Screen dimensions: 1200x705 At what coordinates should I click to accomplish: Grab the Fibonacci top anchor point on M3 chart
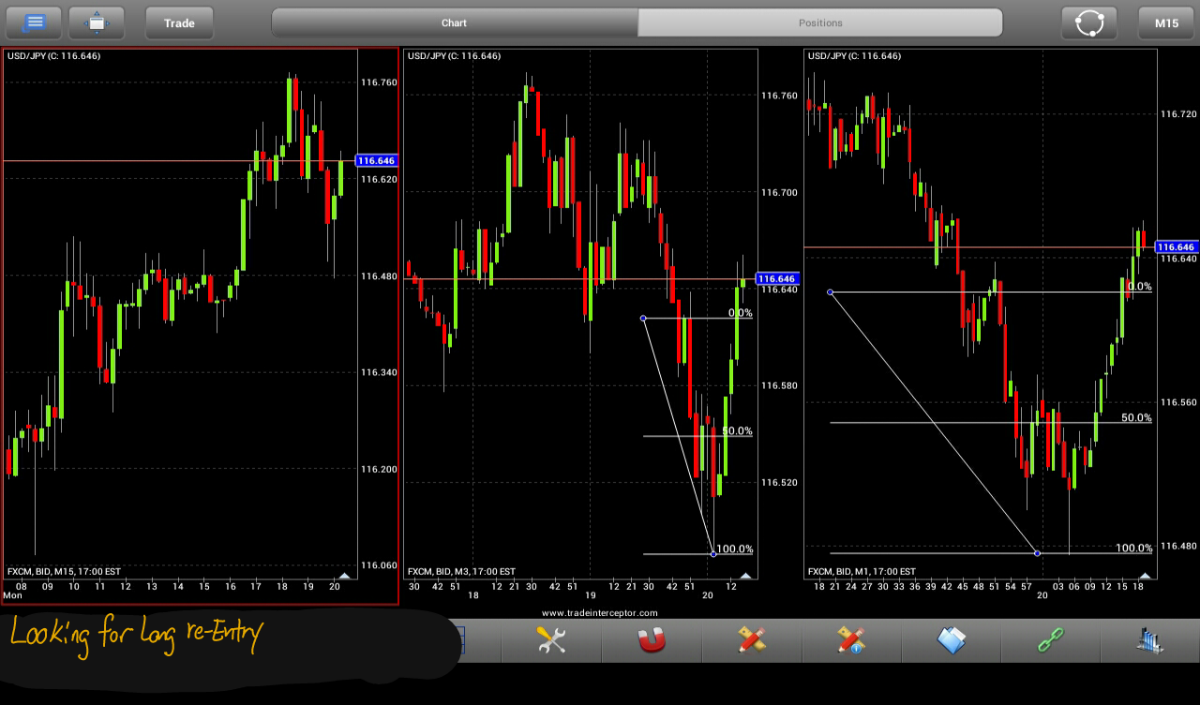click(x=643, y=318)
